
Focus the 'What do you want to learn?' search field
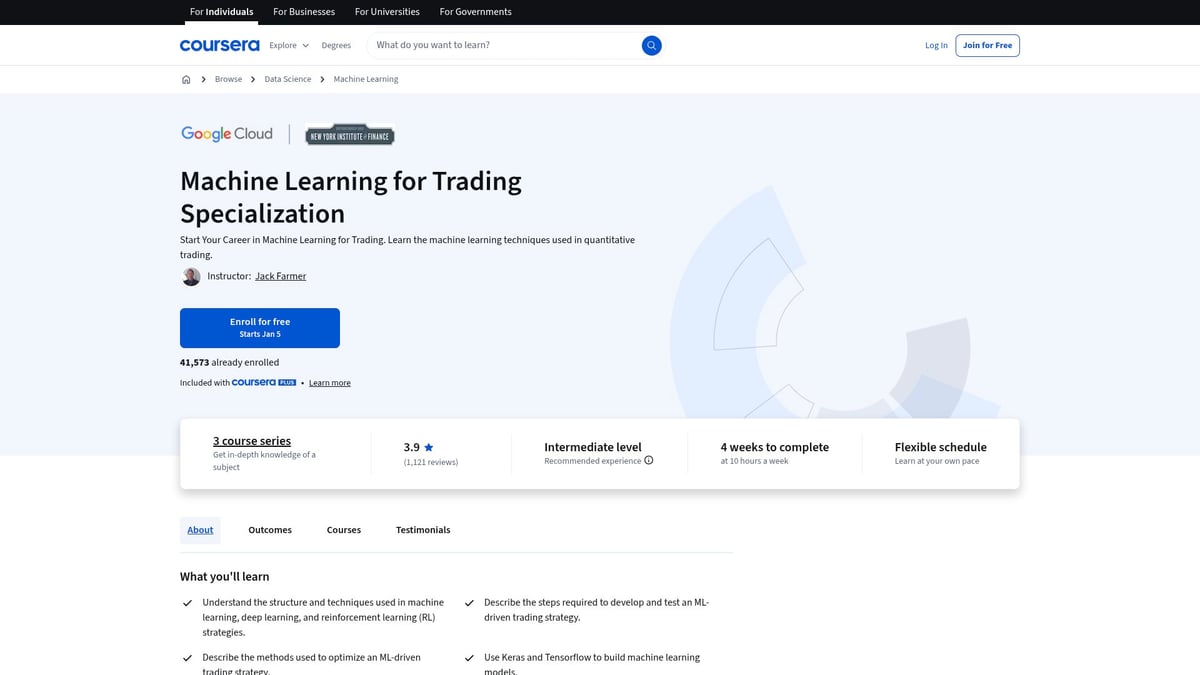(505, 45)
